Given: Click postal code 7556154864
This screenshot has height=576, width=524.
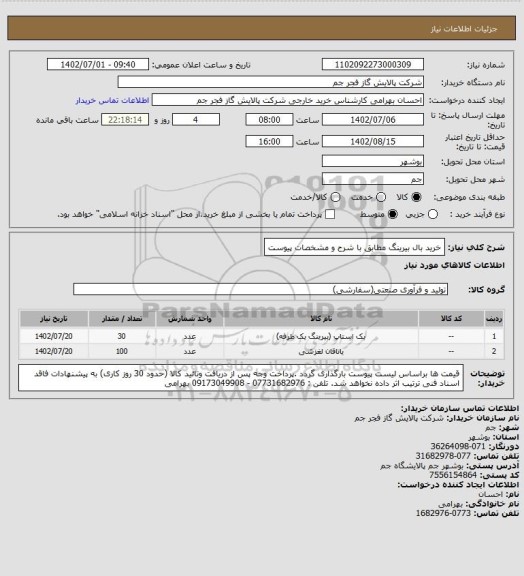Looking at the screenshot, I should pyautogui.click(x=453, y=475).
